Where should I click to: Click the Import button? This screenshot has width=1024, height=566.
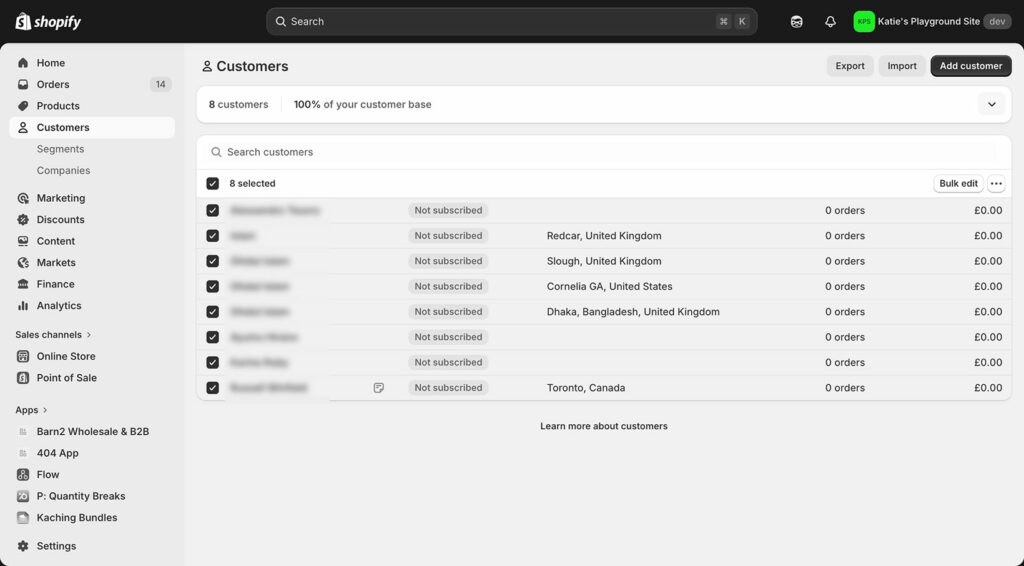coord(902,66)
